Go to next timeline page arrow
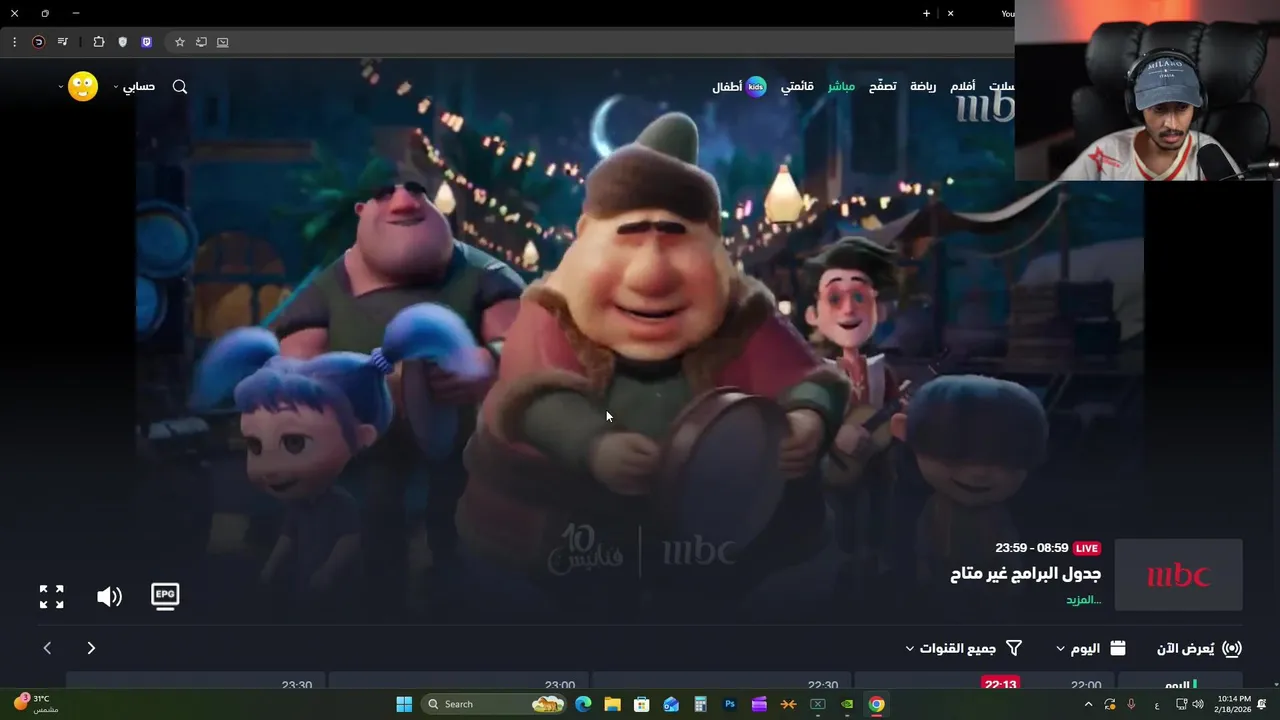The image size is (1280, 720). [91, 648]
